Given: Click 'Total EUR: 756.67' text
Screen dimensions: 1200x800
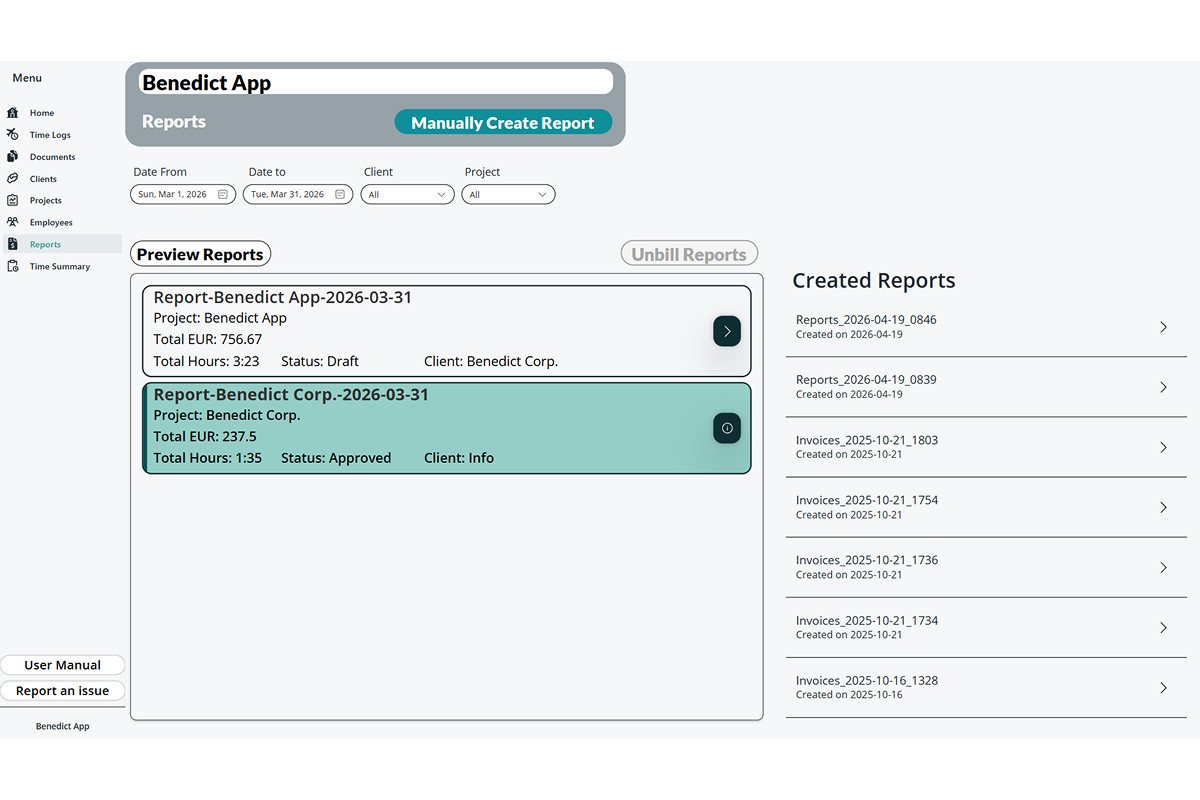Looking at the screenshot, I should click(208, 339).
